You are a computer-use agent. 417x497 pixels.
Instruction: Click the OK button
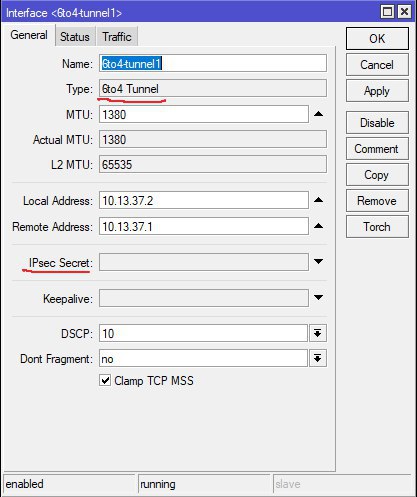pyautogui.click(x=377, y=39)
